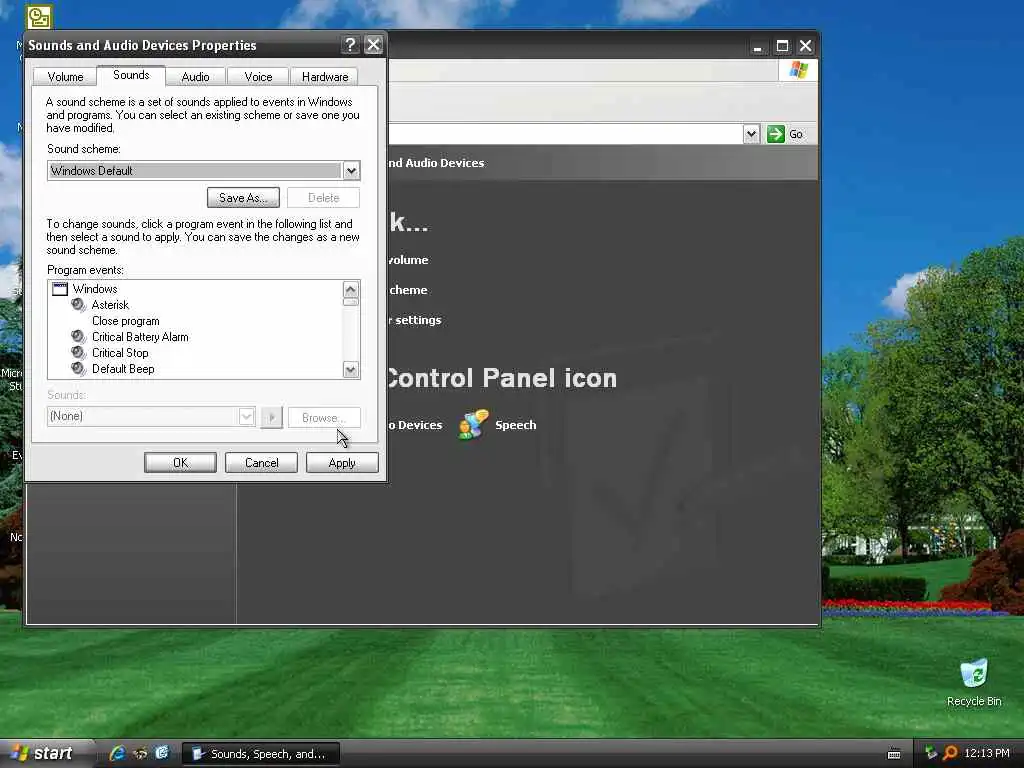Open the Sounds (None) dropdown
The height and width of the screenshot is (768, 1024).
click(246, 417)
